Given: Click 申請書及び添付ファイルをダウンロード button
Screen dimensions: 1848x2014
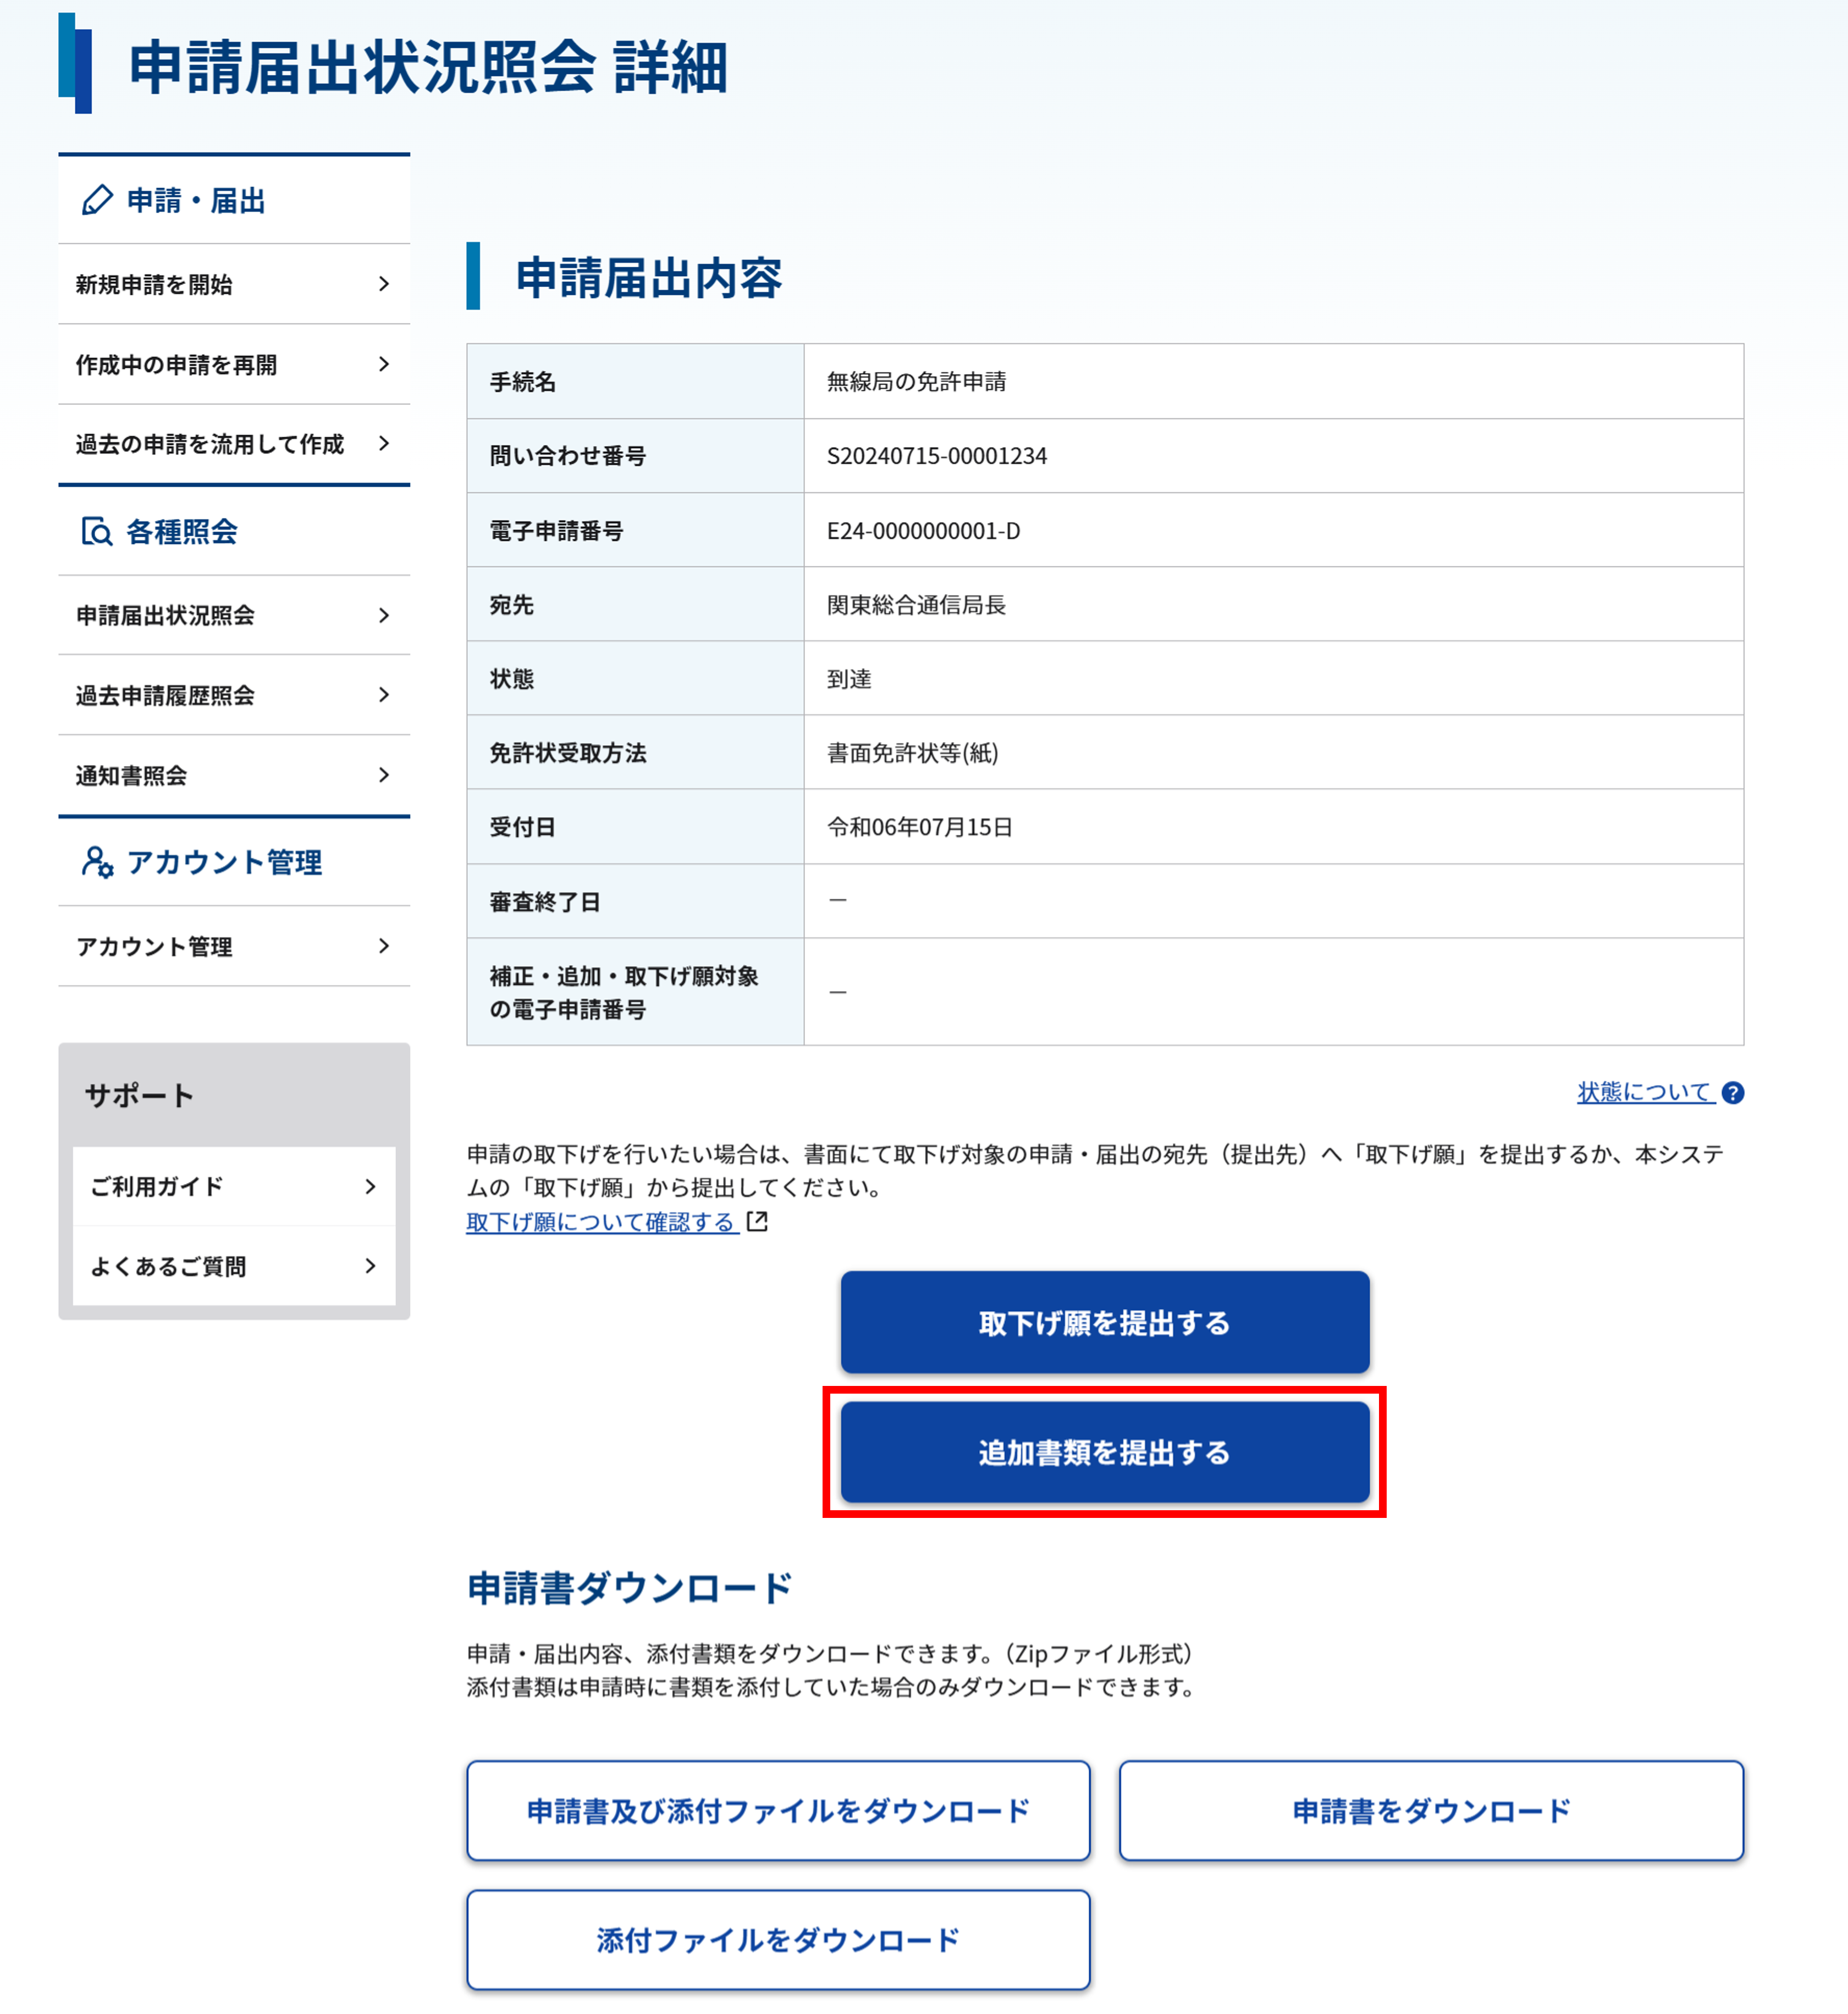Looking at the screenshot, I should (778, 1811).
